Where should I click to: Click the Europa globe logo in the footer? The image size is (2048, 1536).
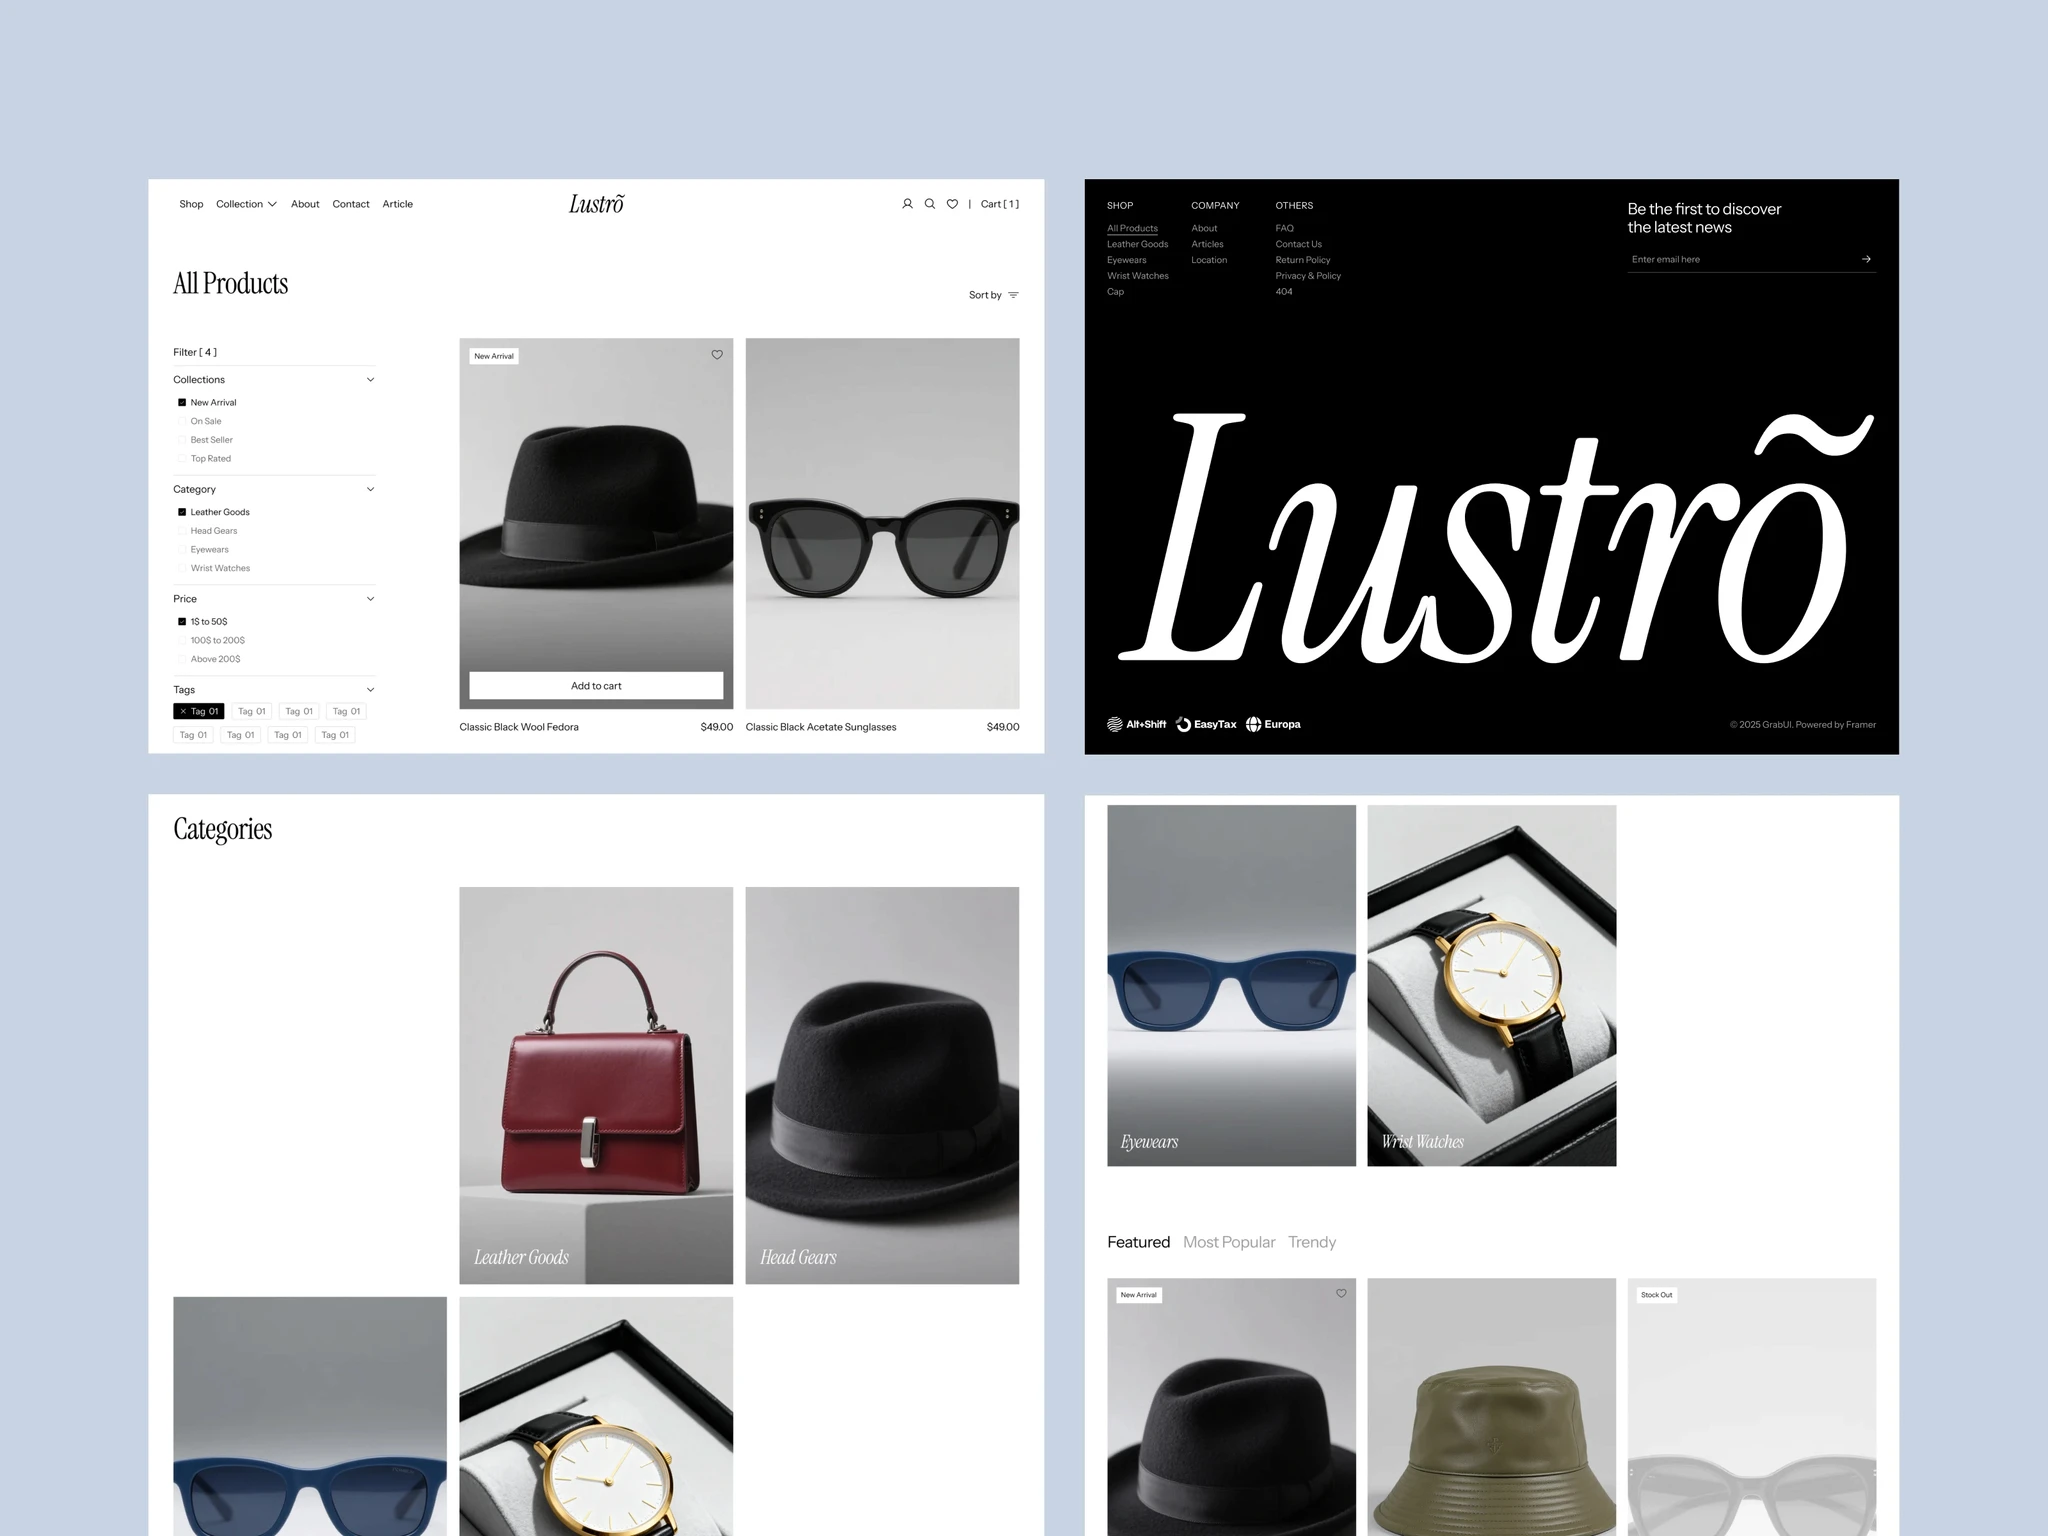point(1272,724)
